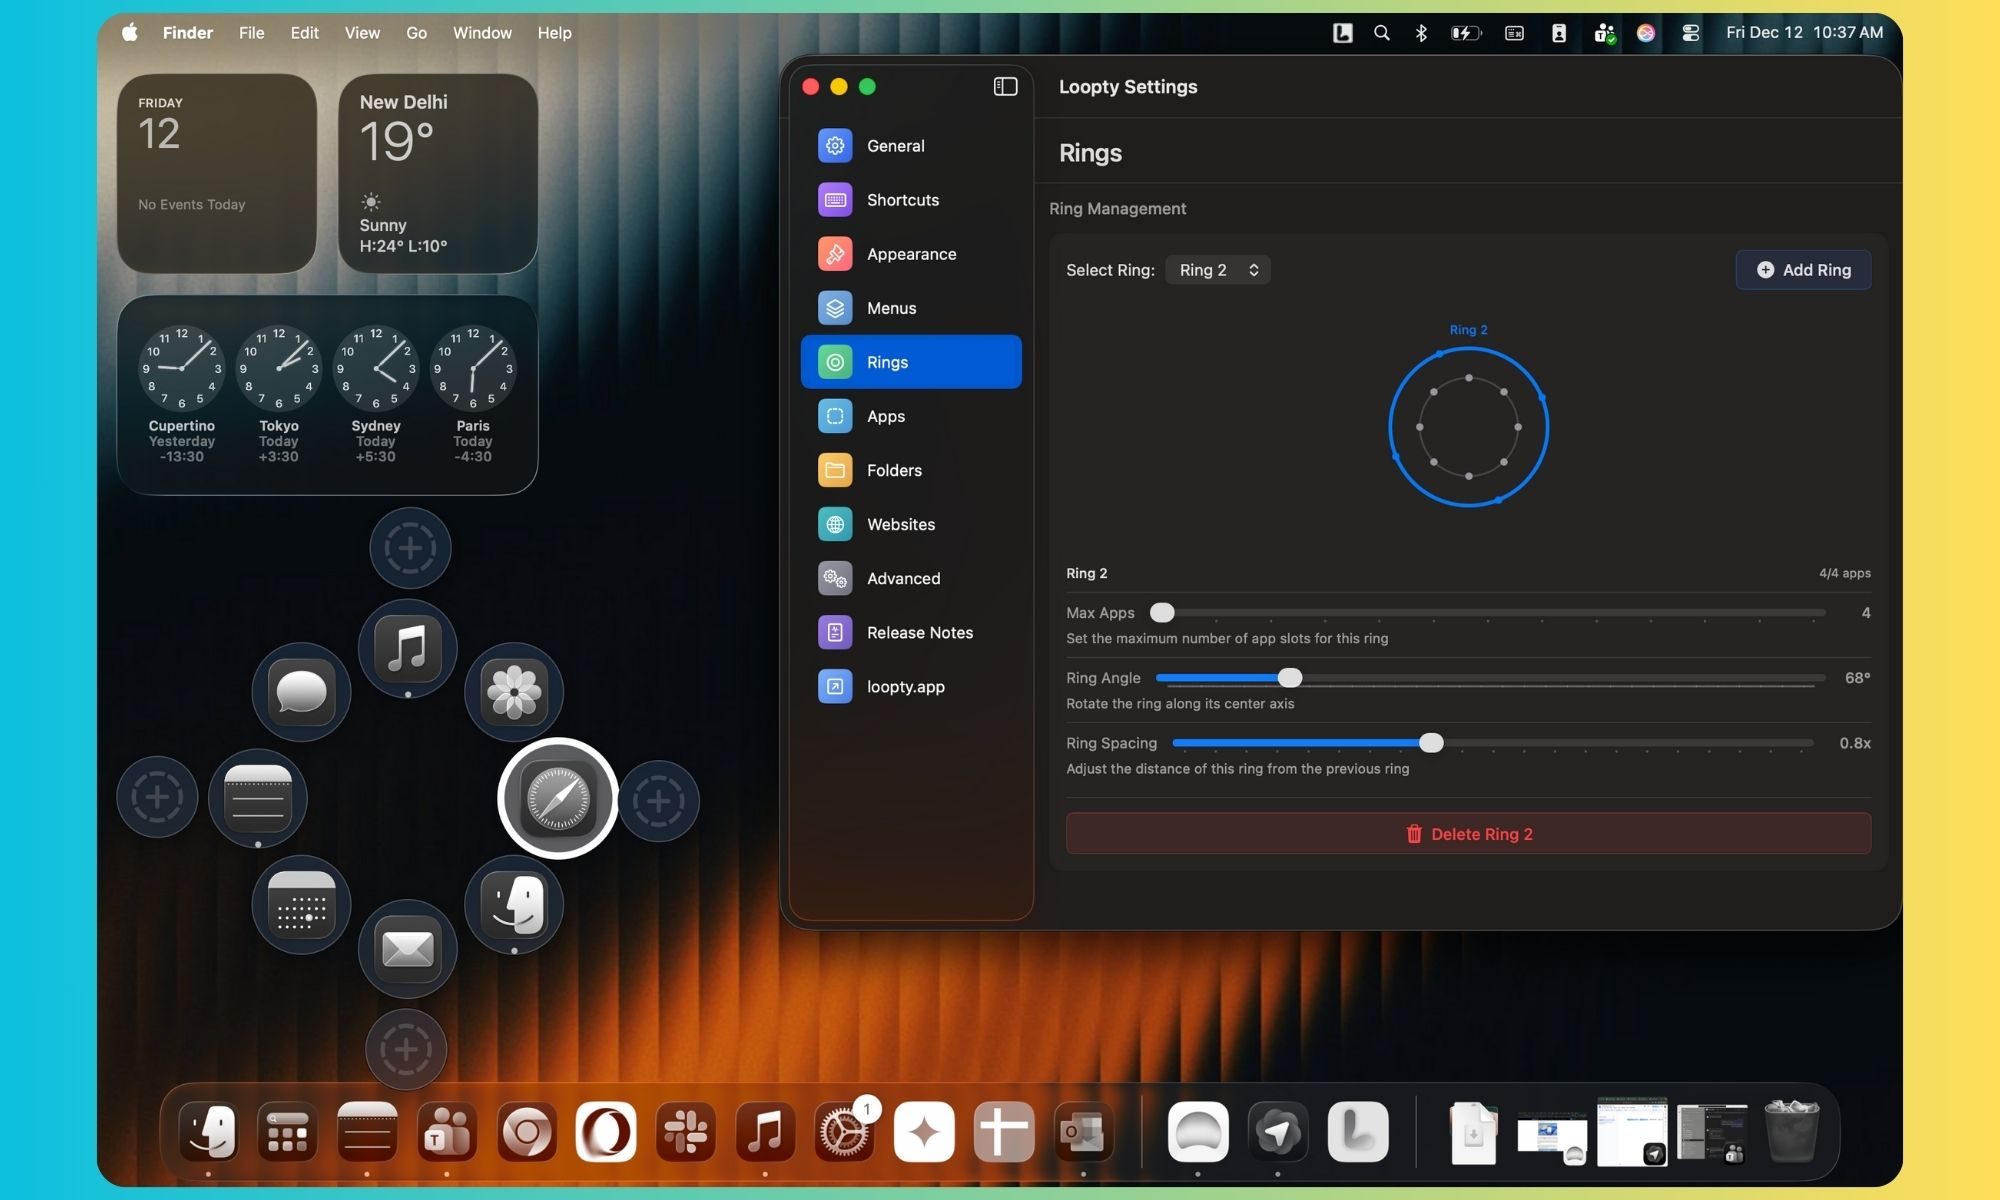The image size is (2000, 1200).
Task: Select the Websites settings section
Action: point(900,524)
